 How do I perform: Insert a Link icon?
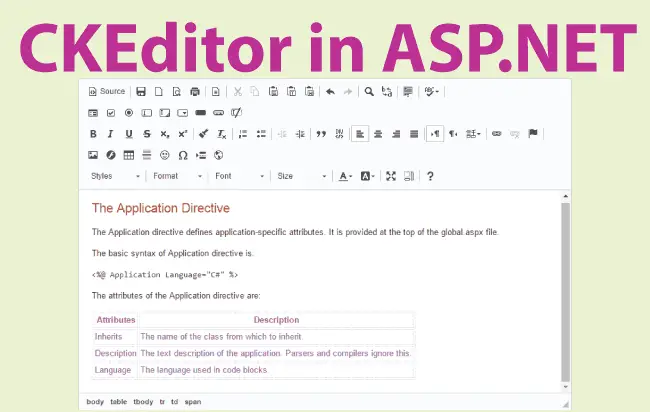click(497, 134)
